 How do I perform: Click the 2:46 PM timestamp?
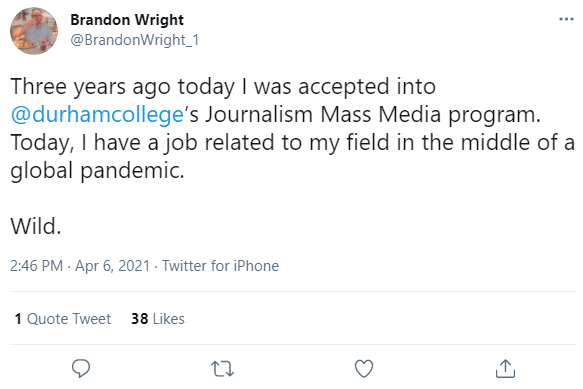[36, 266]
